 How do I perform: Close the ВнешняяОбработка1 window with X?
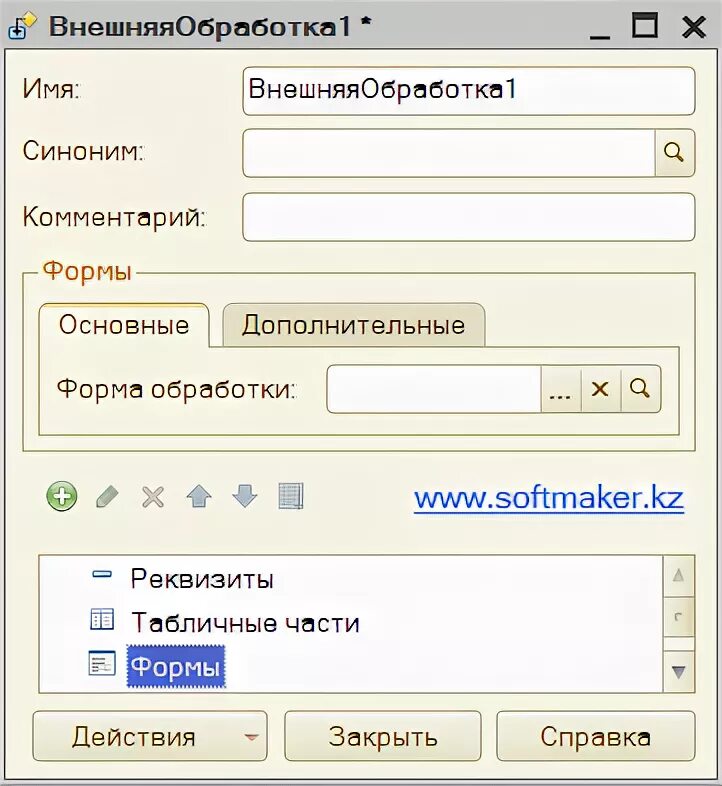694,27
